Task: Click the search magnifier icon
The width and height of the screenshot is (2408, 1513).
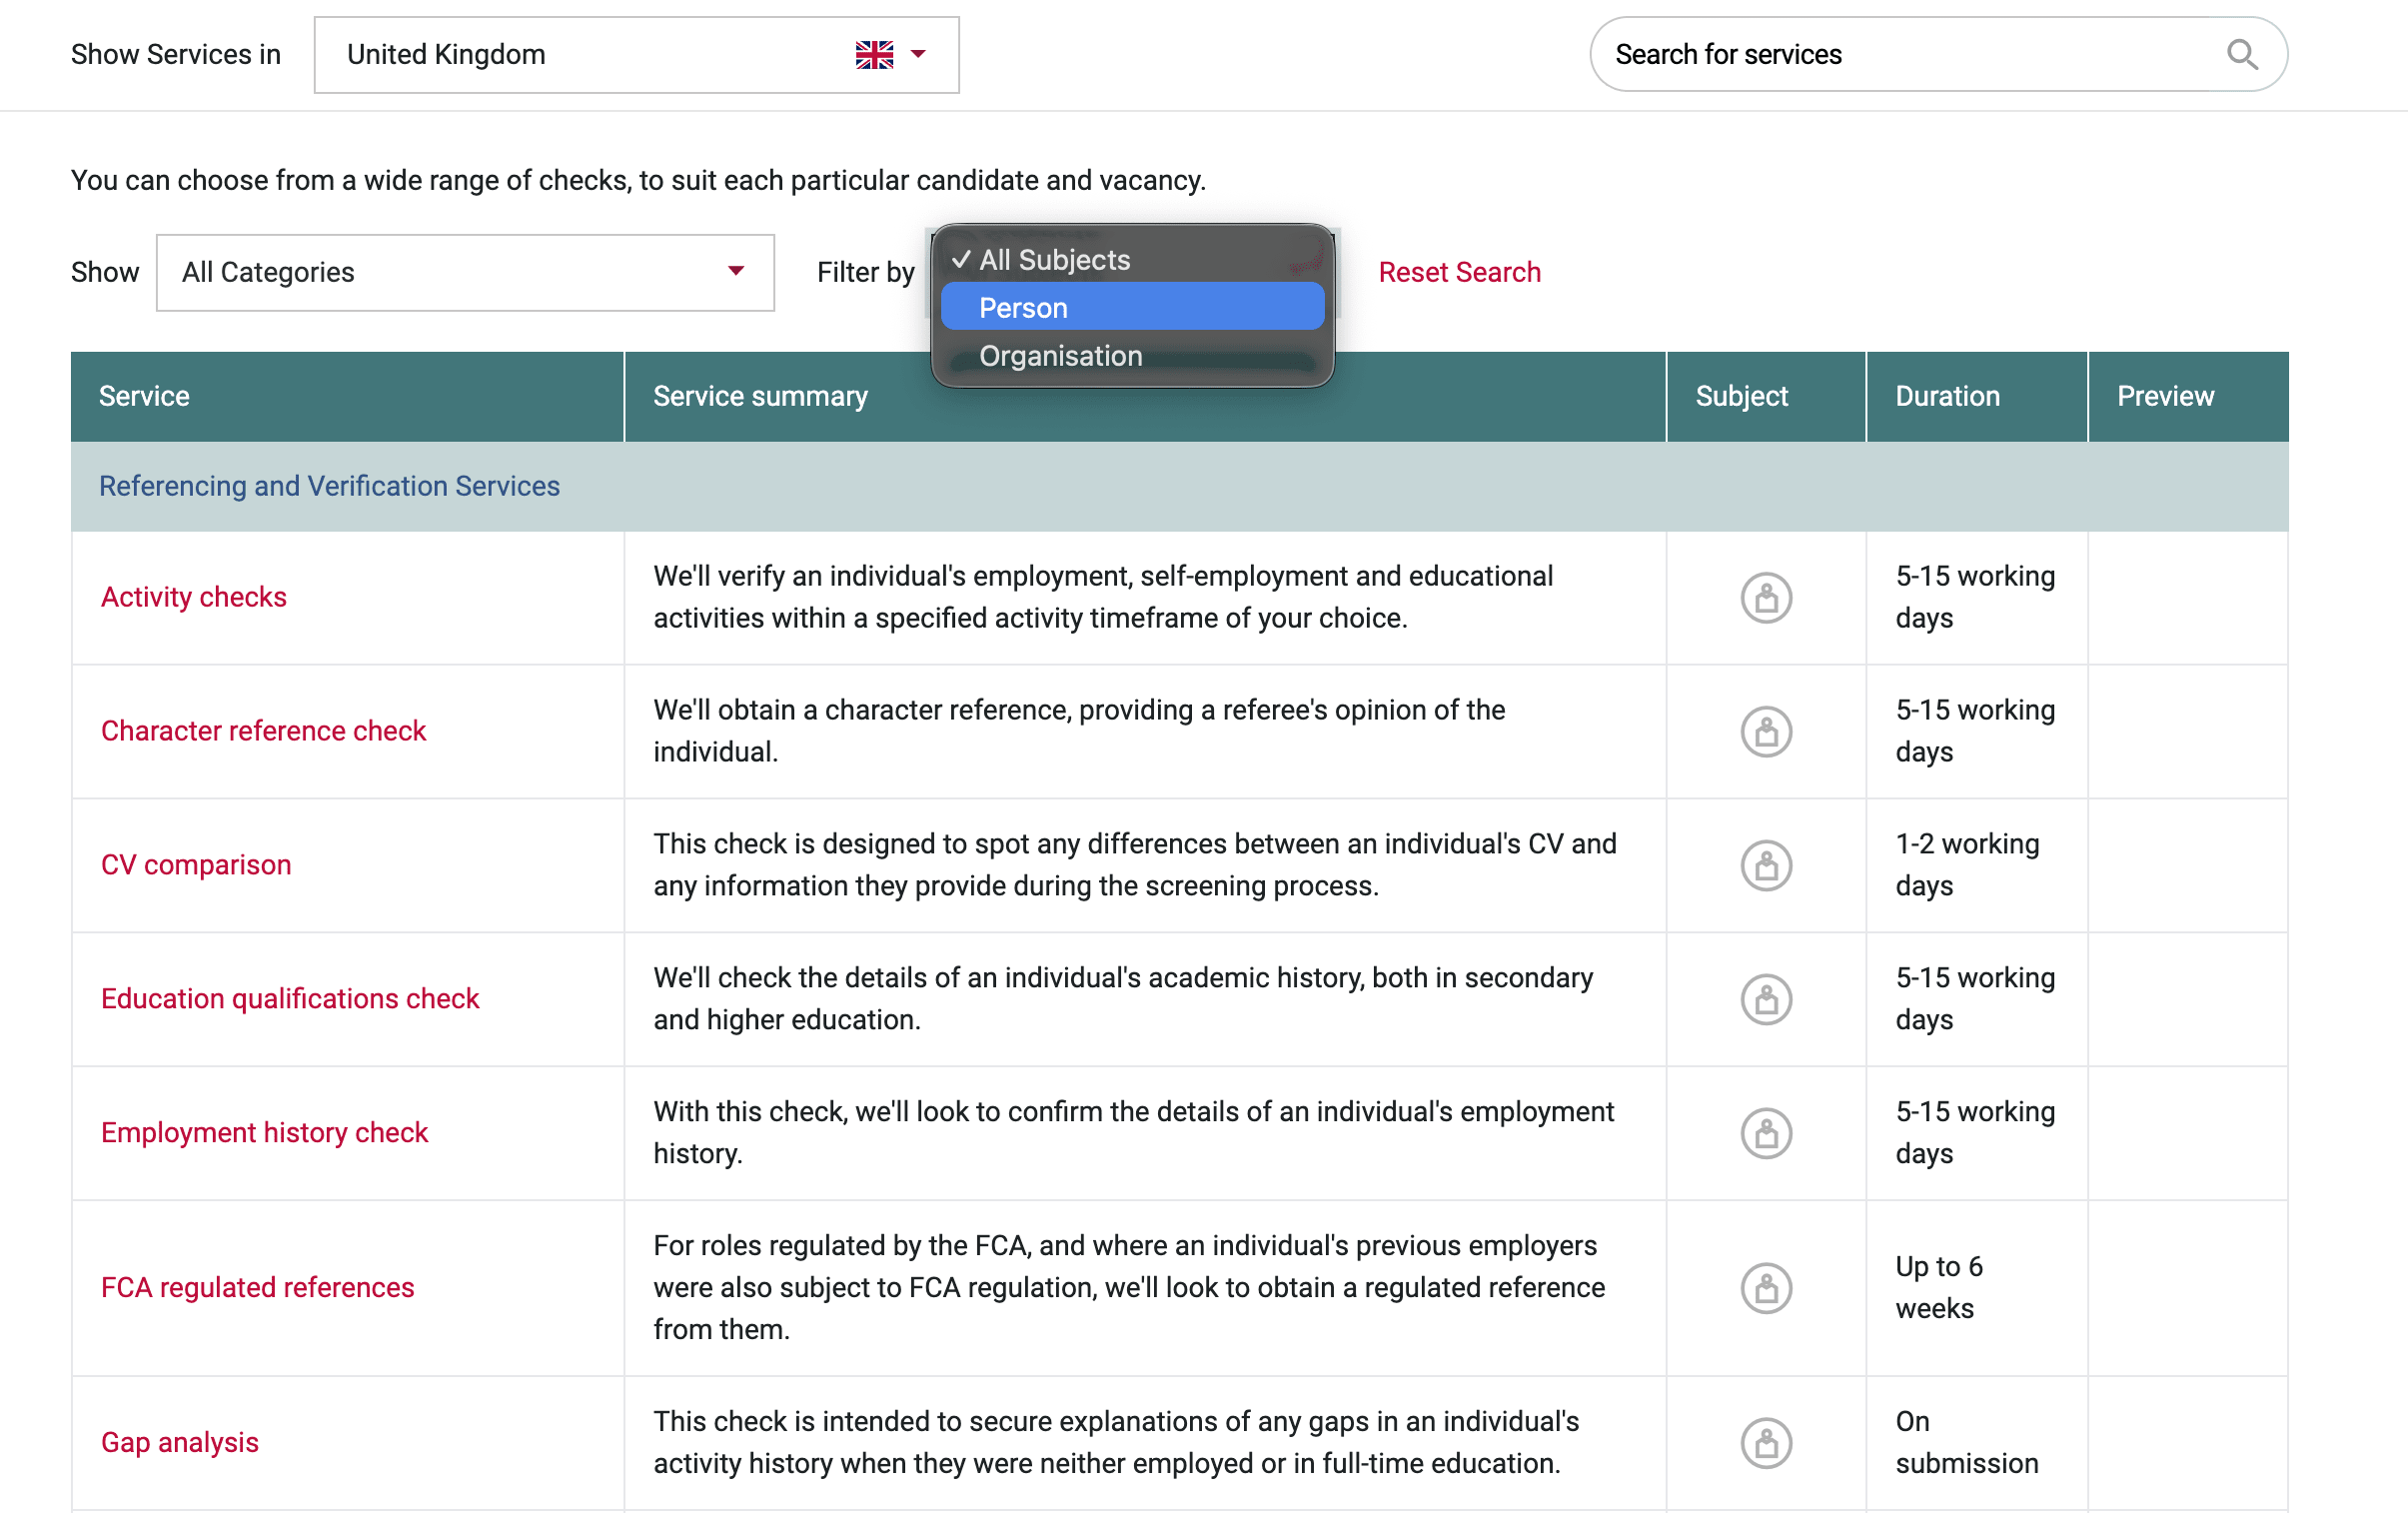Action: 2242,54
